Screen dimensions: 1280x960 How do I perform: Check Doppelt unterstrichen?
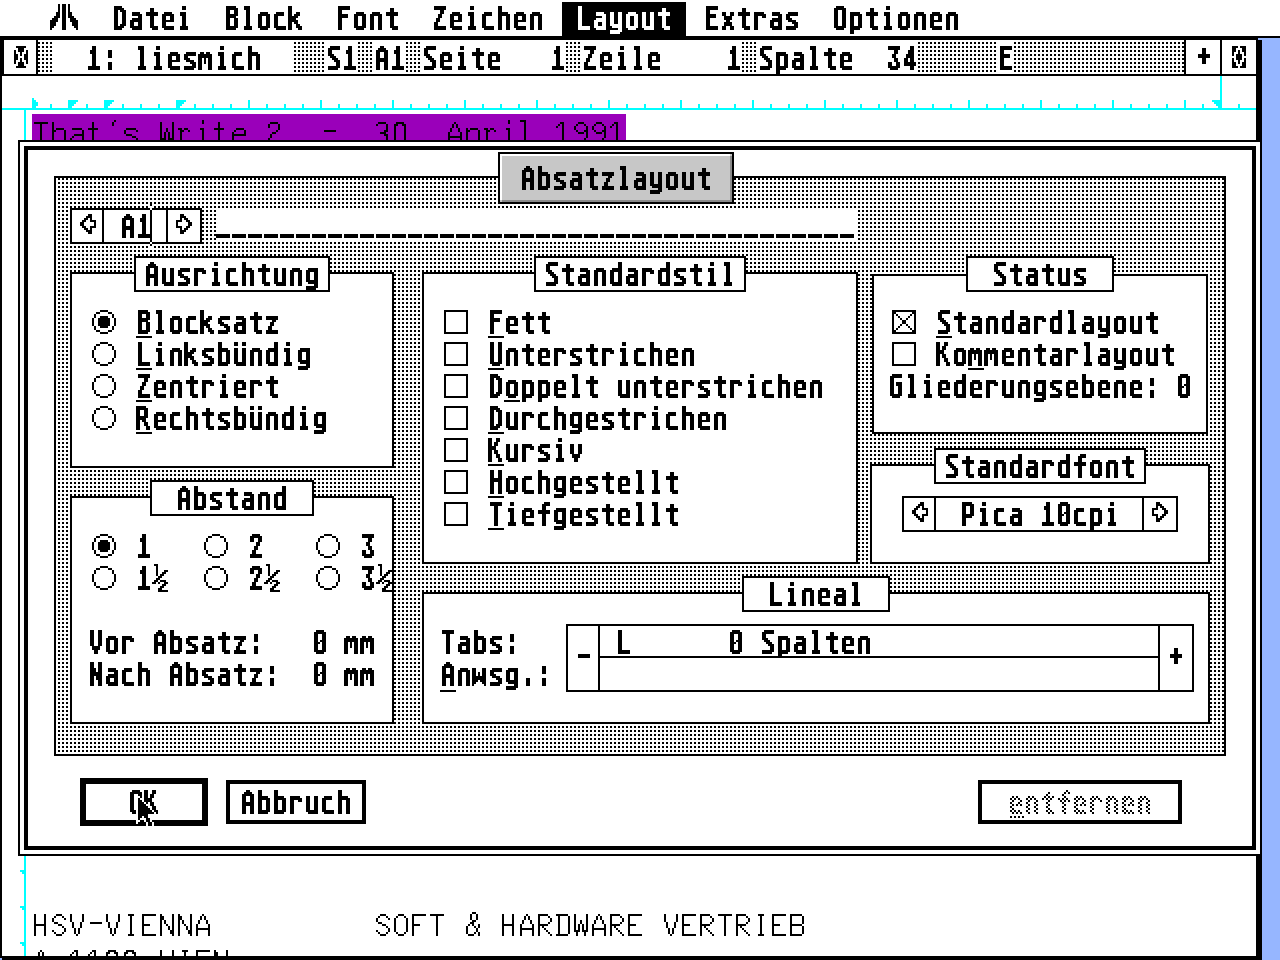point(456,387)
